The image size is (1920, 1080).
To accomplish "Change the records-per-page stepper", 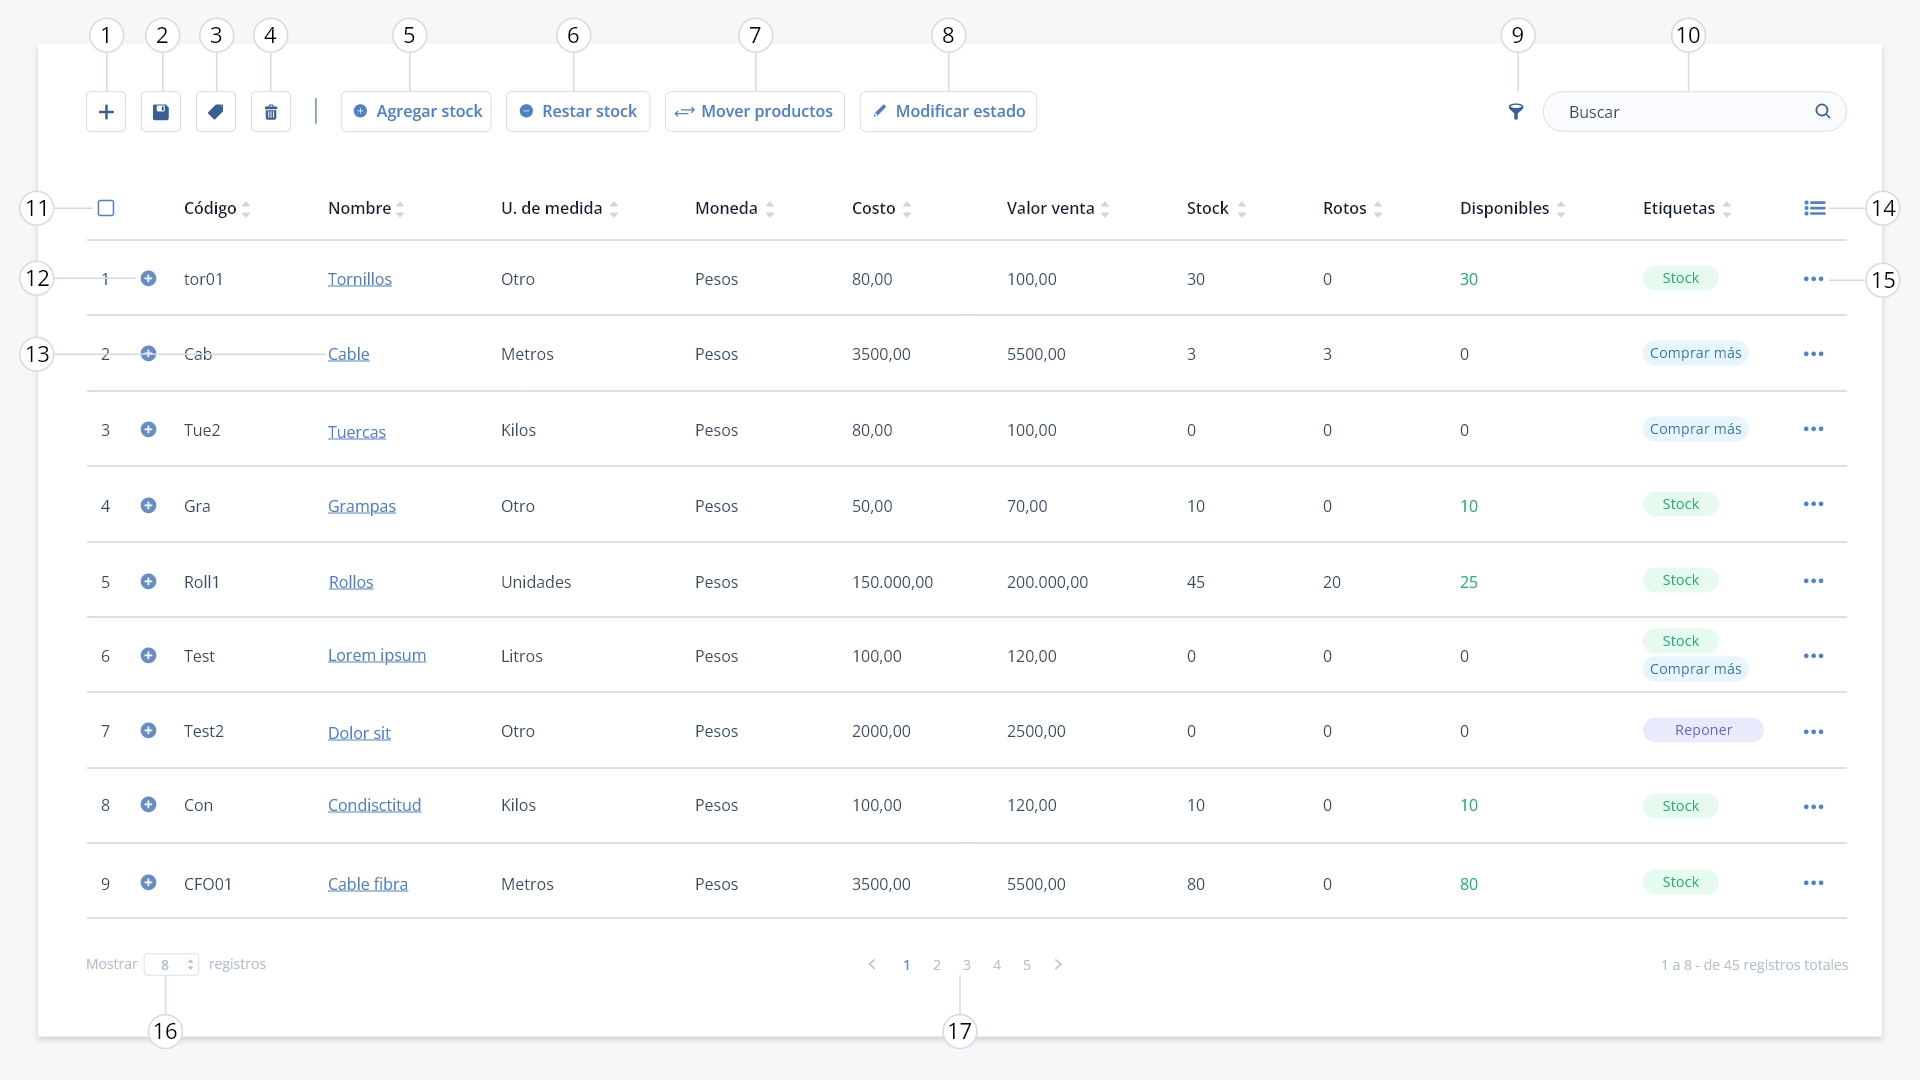I will 172,965.
